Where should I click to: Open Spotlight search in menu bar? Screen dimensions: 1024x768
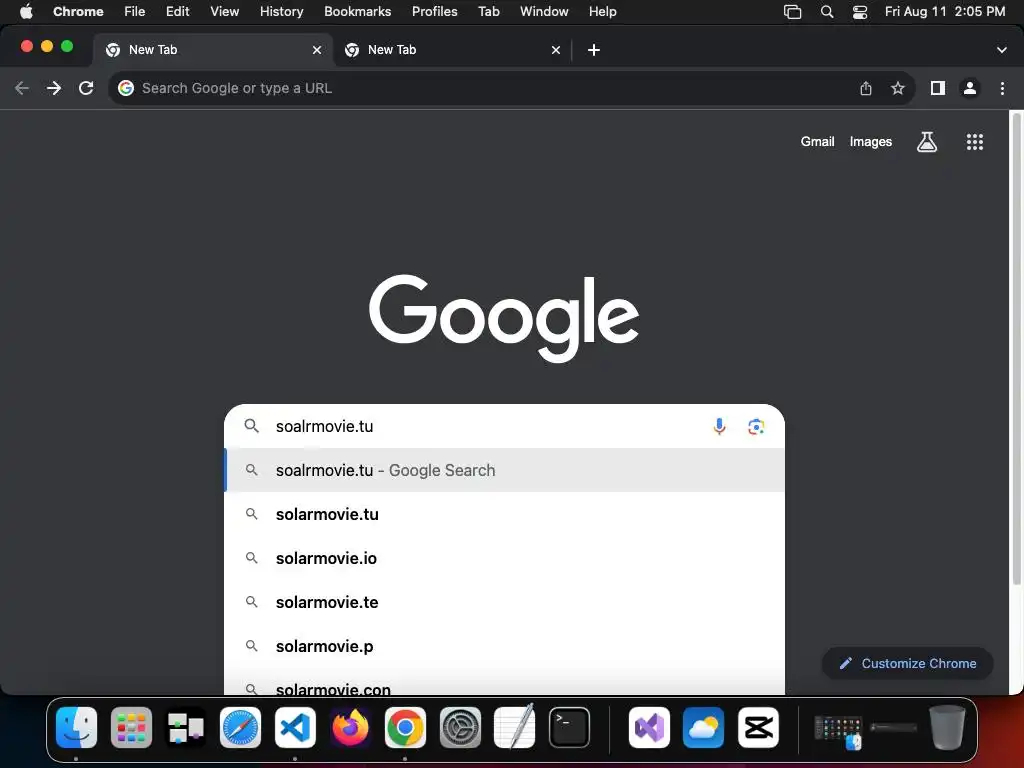827,12
